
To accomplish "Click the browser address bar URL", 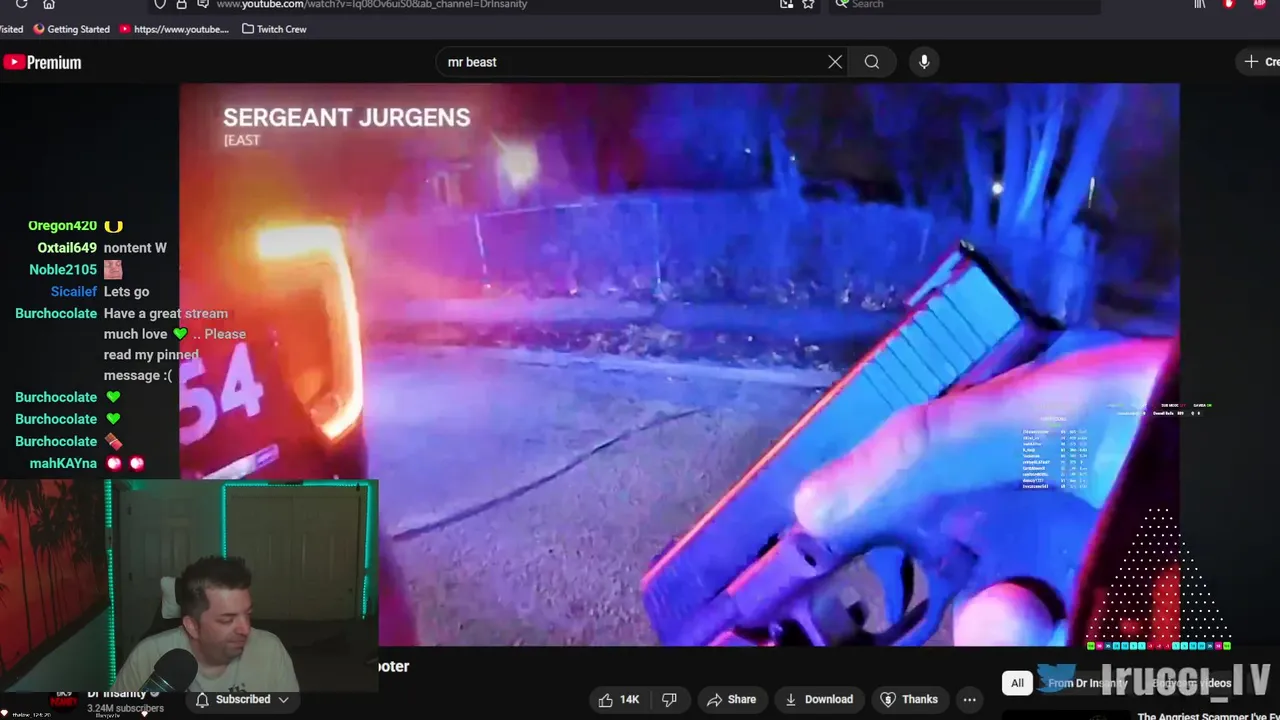I will click(371, 5).
